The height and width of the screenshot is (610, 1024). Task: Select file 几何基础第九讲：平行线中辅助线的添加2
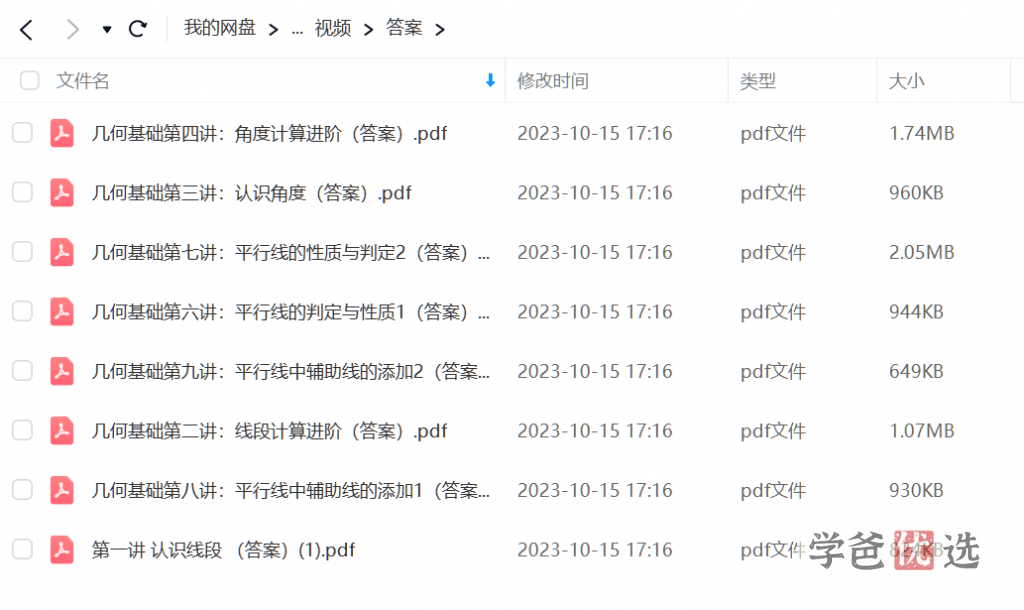pyautogui.click(x=291, y=371)
